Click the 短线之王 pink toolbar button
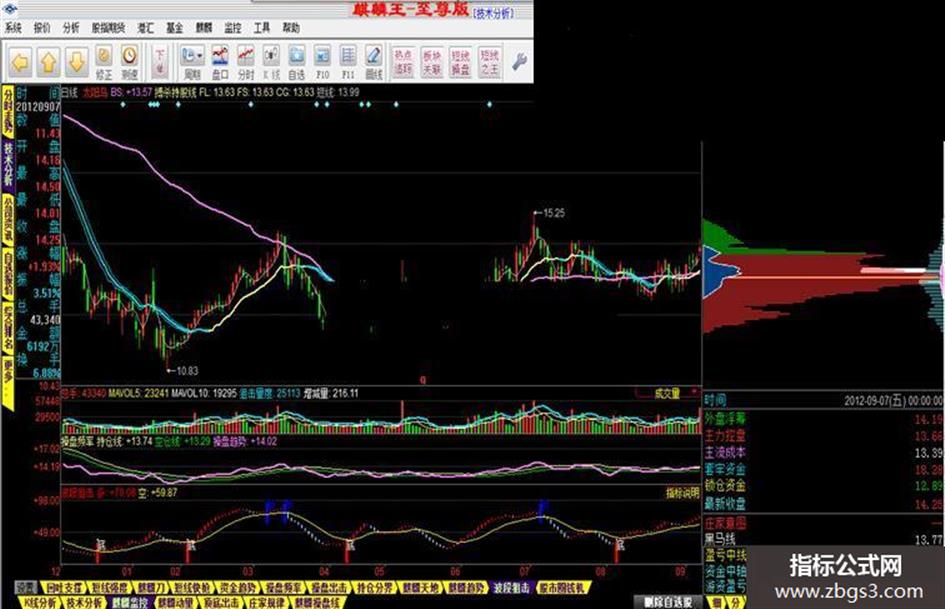Viewport: 945px width, 609px height. click(489, 62)
